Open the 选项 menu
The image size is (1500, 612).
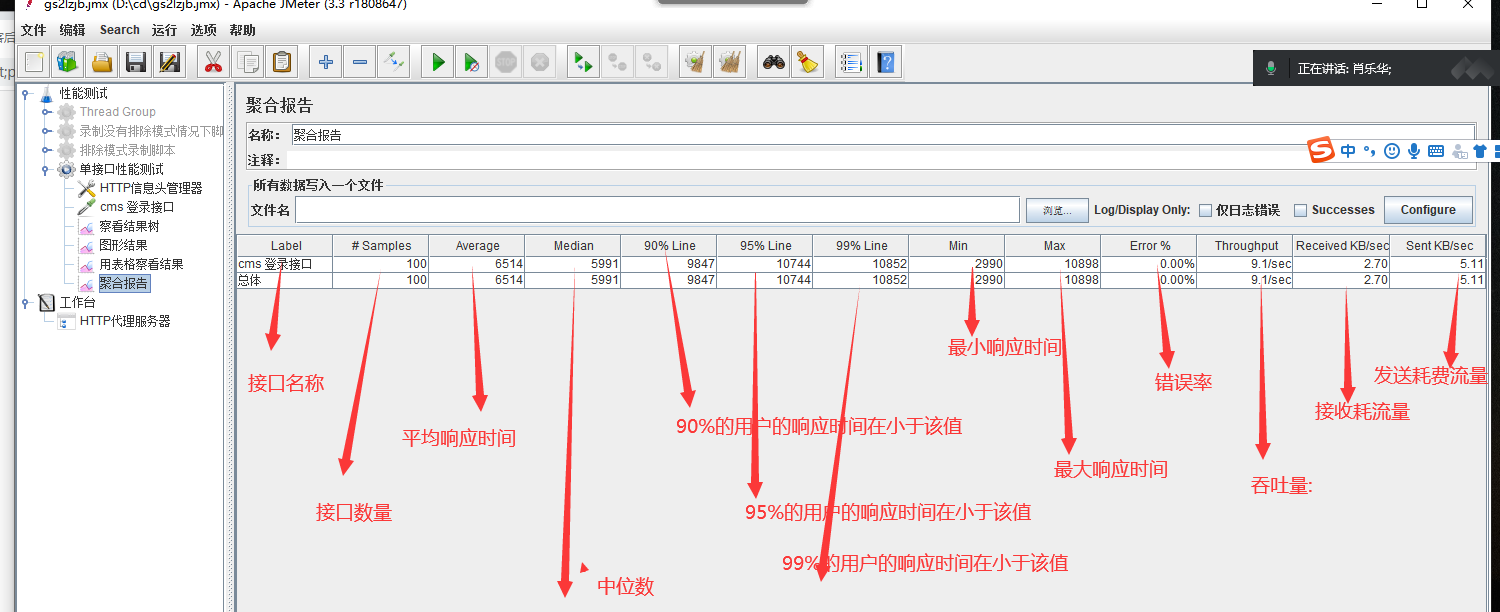coord(203,30)
